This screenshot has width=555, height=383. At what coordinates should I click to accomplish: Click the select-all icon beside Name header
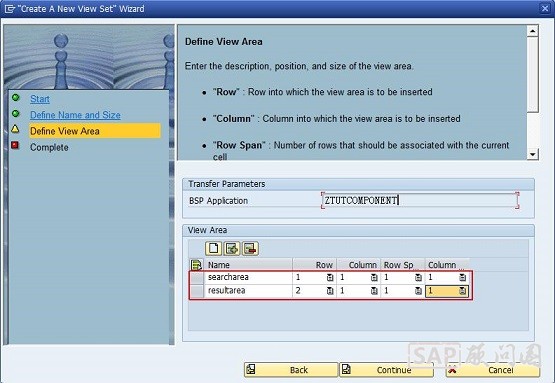[x=196, y=265]
